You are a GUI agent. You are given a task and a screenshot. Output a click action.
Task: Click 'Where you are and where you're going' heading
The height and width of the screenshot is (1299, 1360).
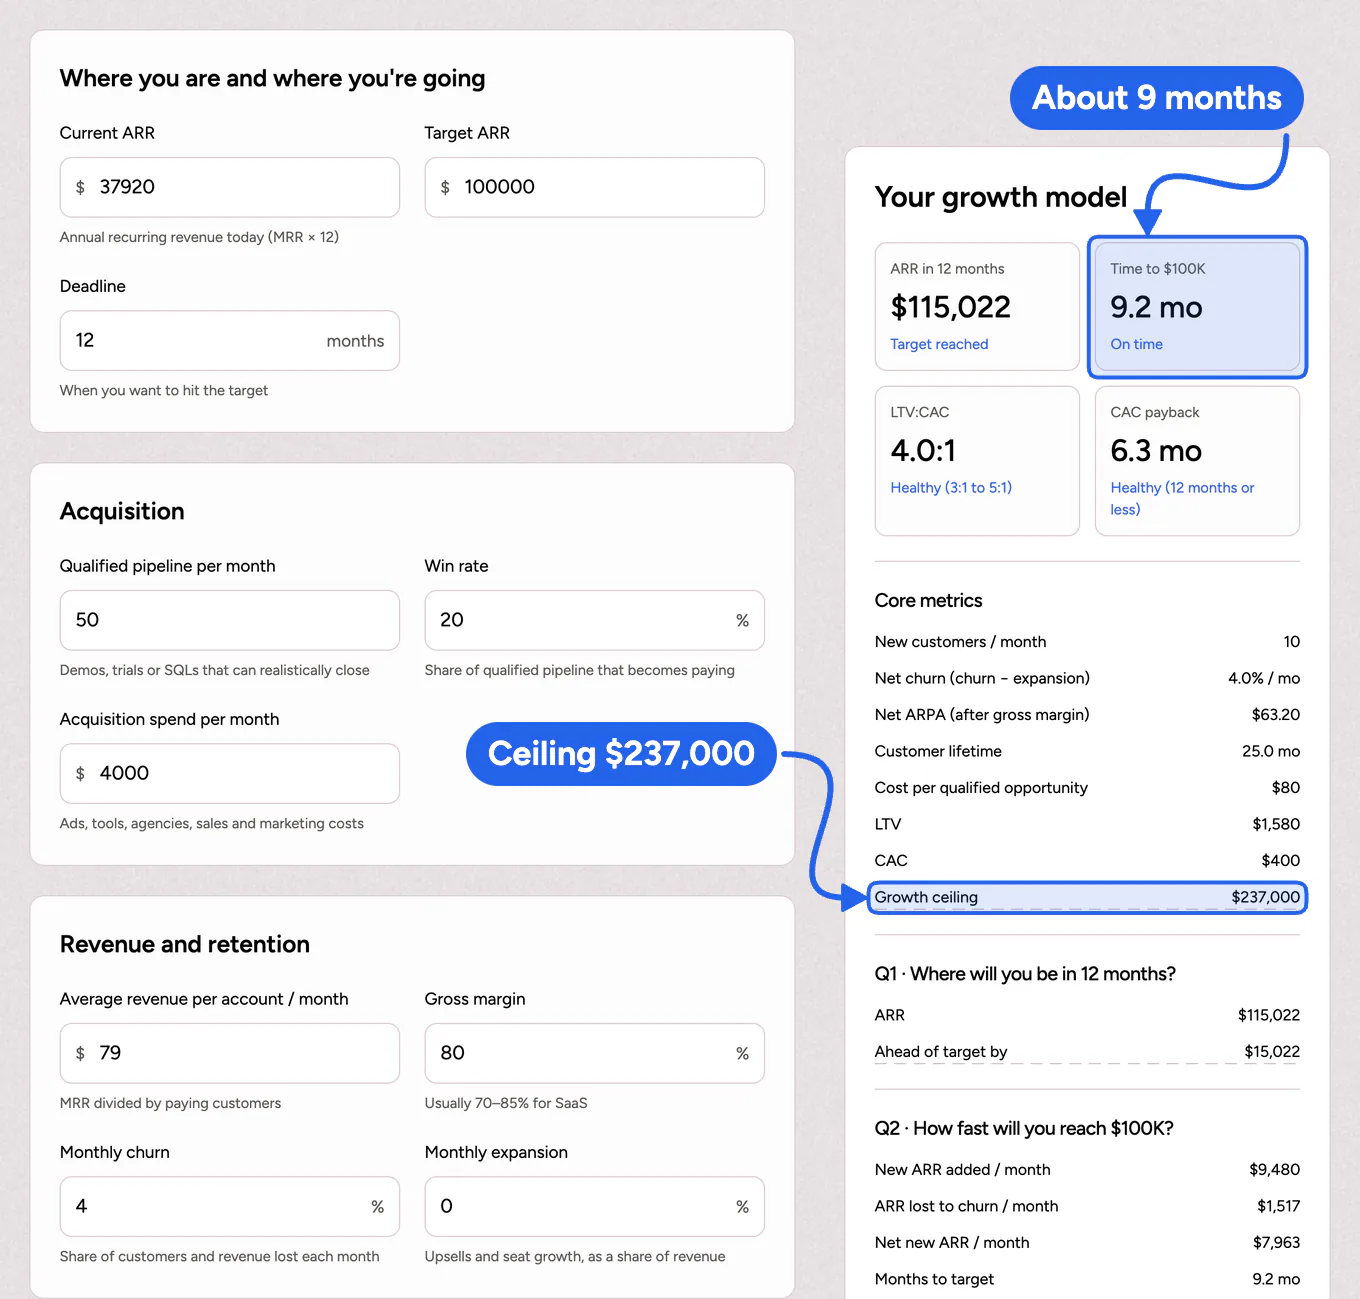point(272,79)
